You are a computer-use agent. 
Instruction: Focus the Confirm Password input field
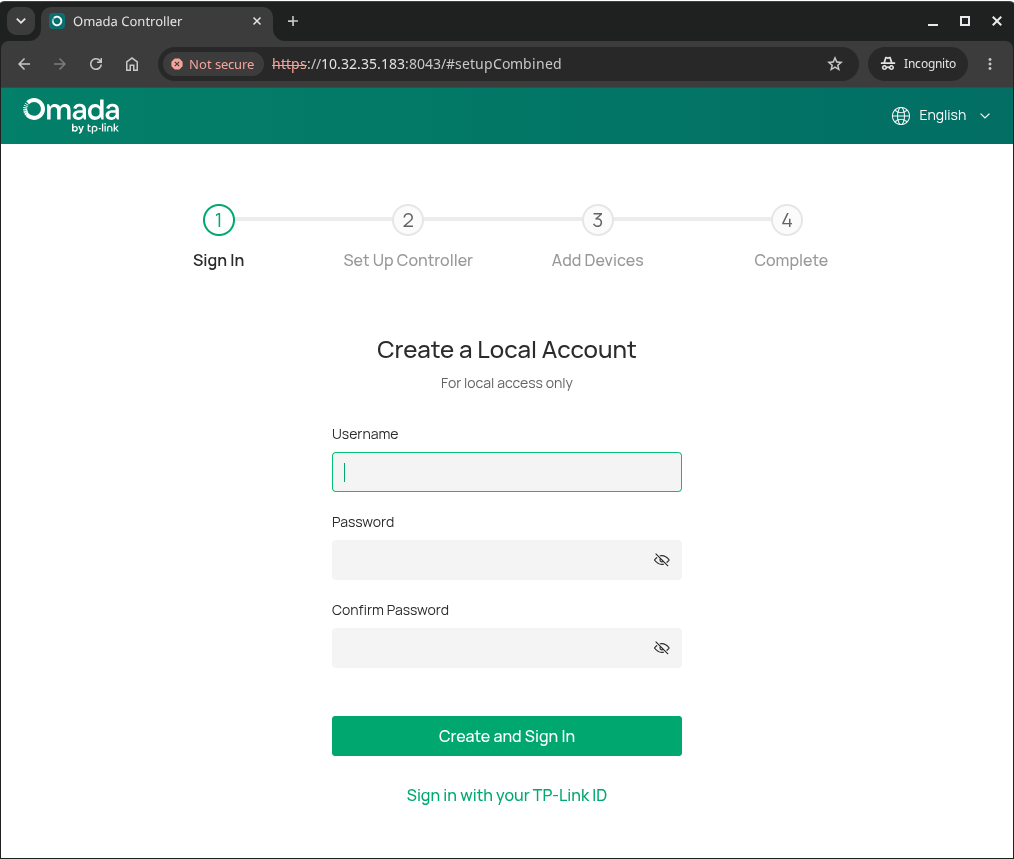coord(506,648)
